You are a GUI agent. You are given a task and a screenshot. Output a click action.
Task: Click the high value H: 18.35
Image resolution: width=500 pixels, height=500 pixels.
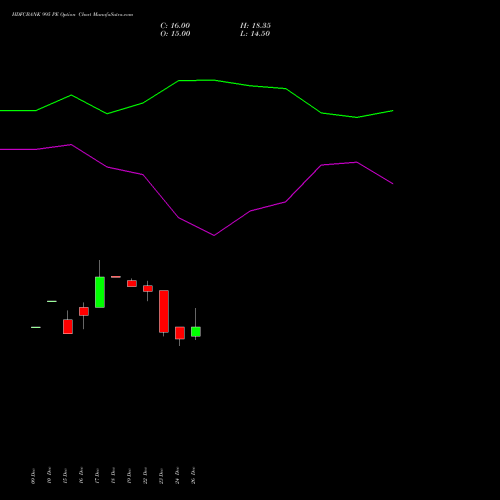tap(255, 26)
